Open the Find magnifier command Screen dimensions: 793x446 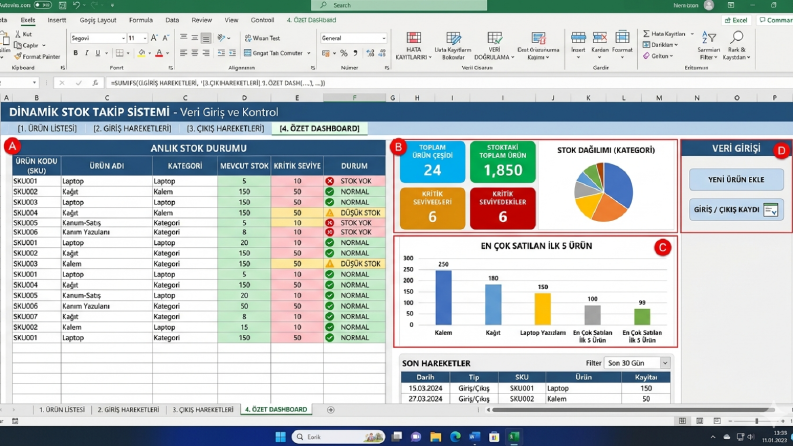pos(736,46)
